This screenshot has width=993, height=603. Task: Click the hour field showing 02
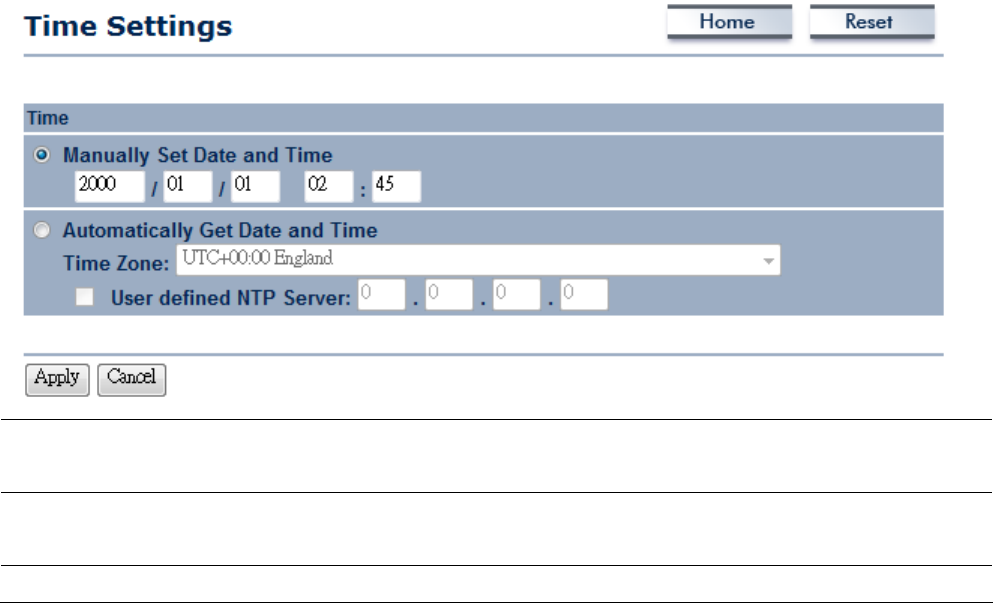[329, 186]
